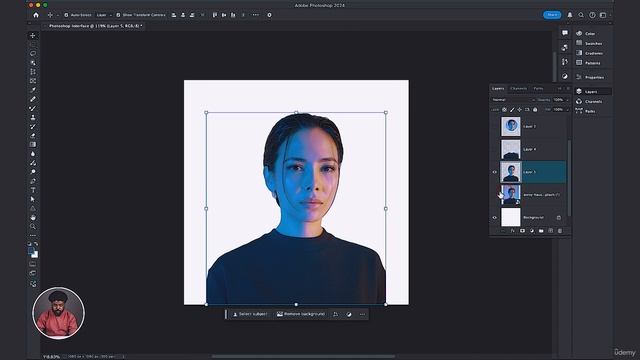This screenshot has width=640, height=360.
Task: Enable the Auto-Select checkbox
Action: [66, 15]
